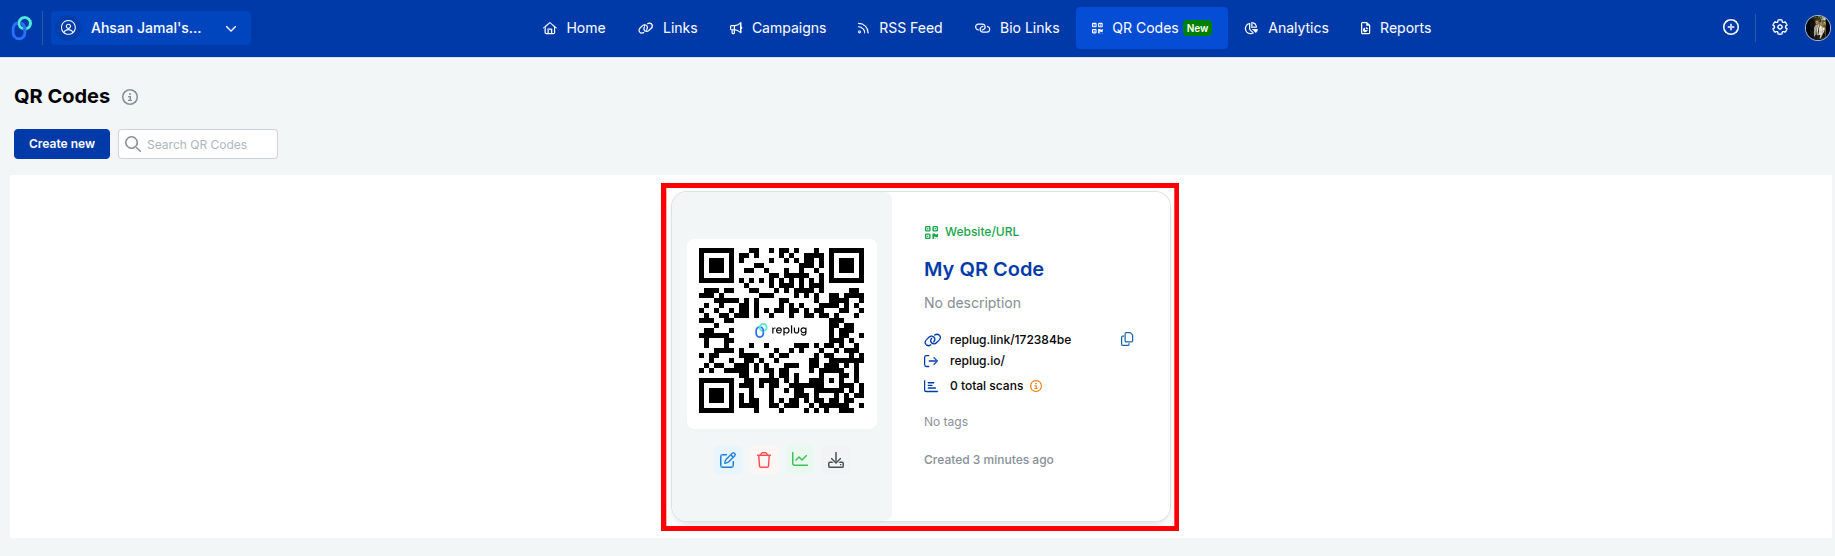This screenshot has width=1835, height=556.
Task: Focus the Search QR Codes field
Action: click(198, 144)
